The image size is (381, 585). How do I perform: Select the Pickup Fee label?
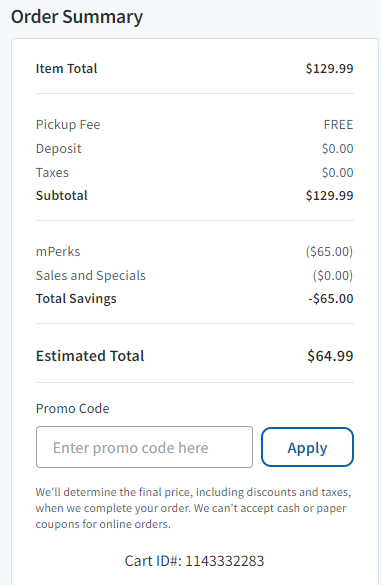tap(68, 125)
